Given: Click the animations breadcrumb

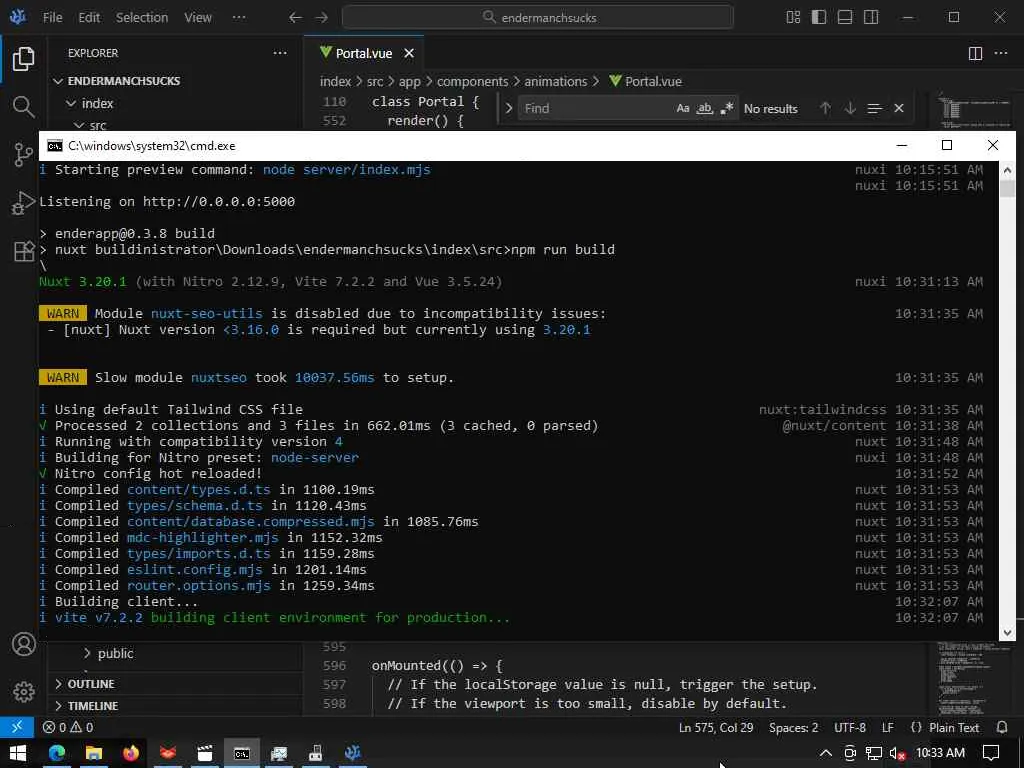Looking at the screenshot, I should pyautogui.click(x=556, y=82).
